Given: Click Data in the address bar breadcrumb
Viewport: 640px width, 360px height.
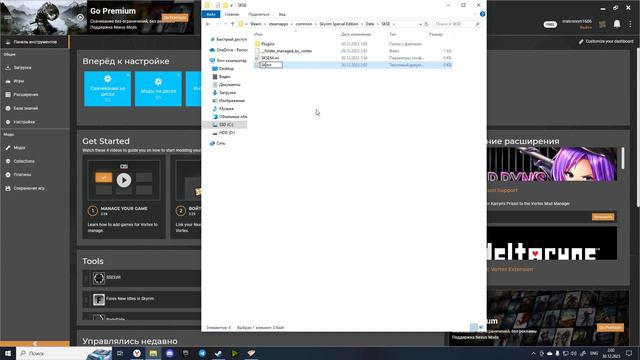Looking at the screenshot, I should (370, 24).
